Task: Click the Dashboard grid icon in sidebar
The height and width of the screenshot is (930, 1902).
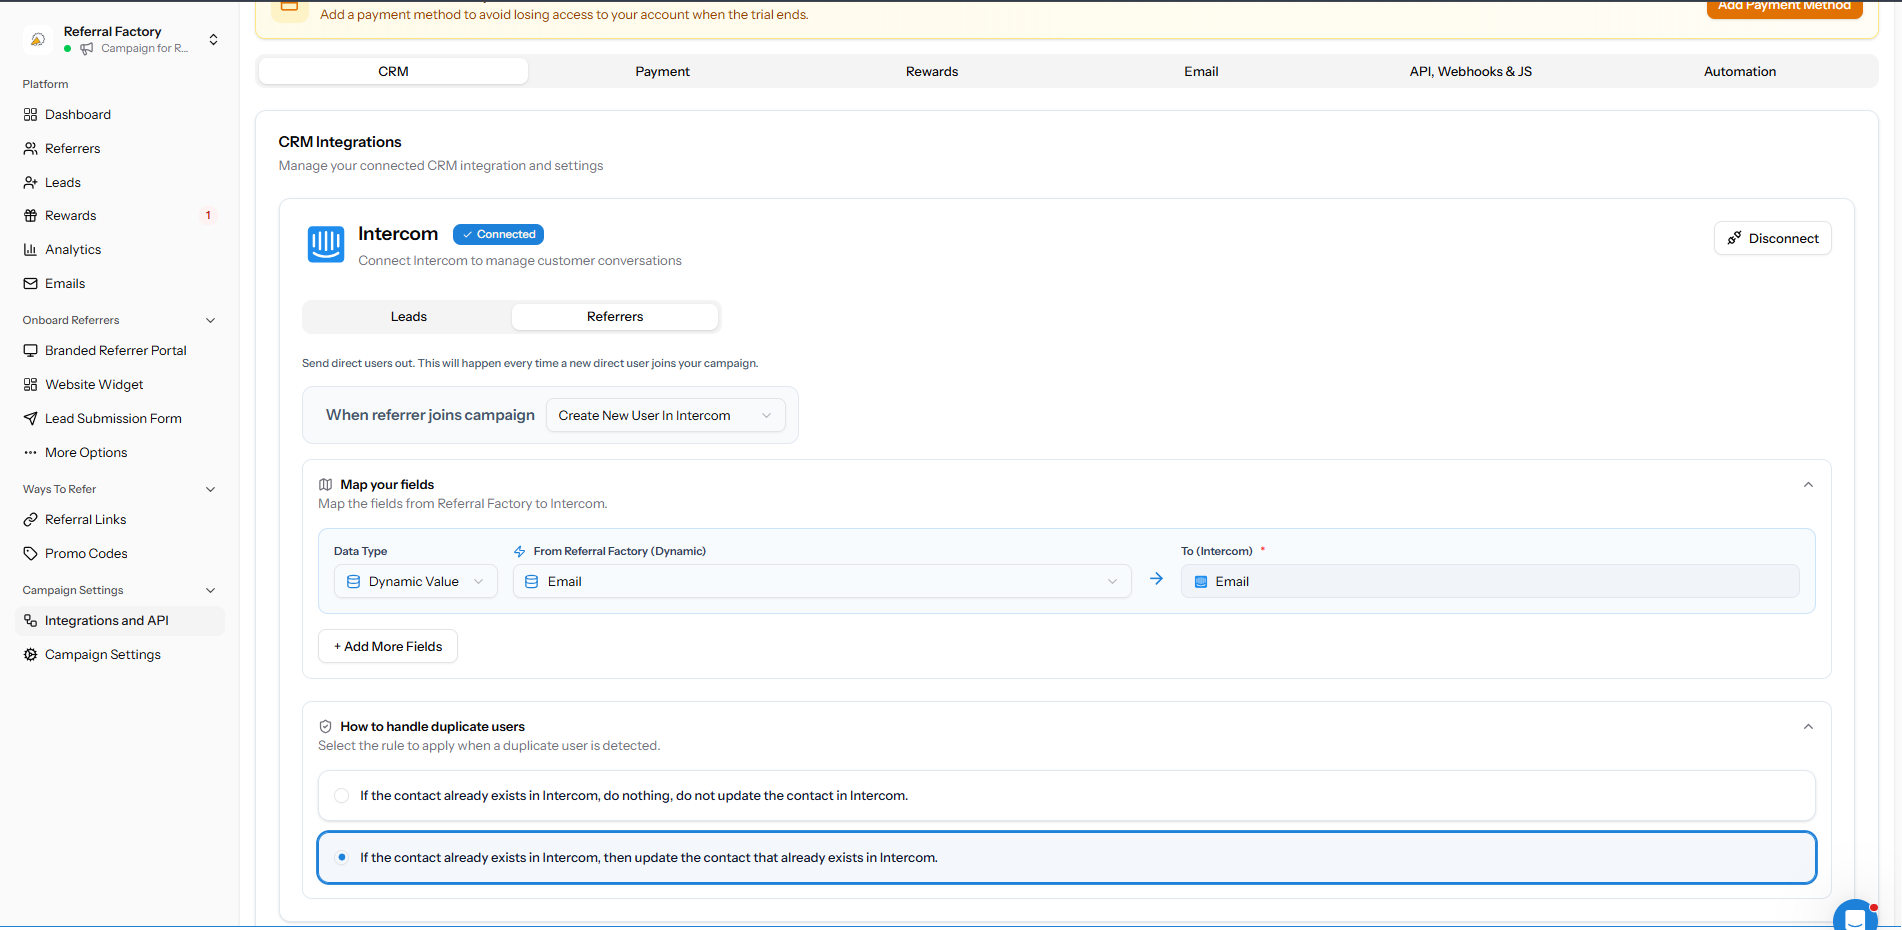Action: (30, 115)
